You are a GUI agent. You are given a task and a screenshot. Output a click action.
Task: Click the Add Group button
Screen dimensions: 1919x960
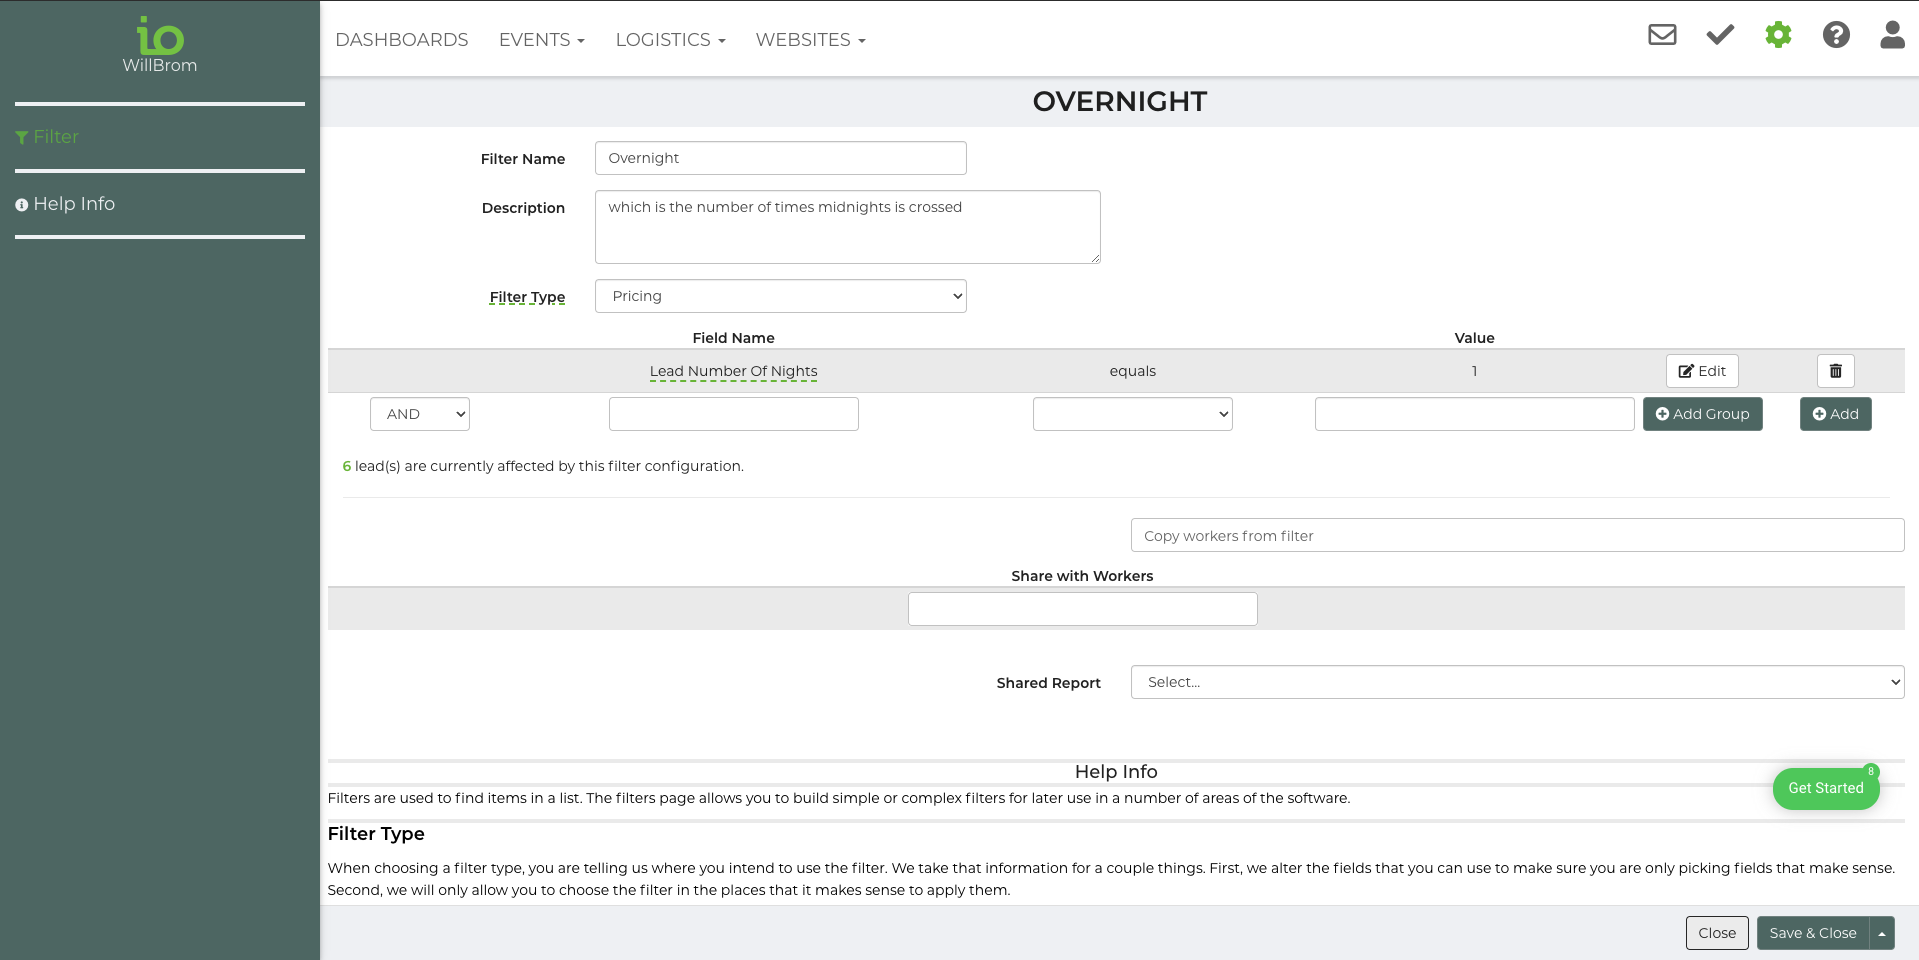coord(1702,414)
